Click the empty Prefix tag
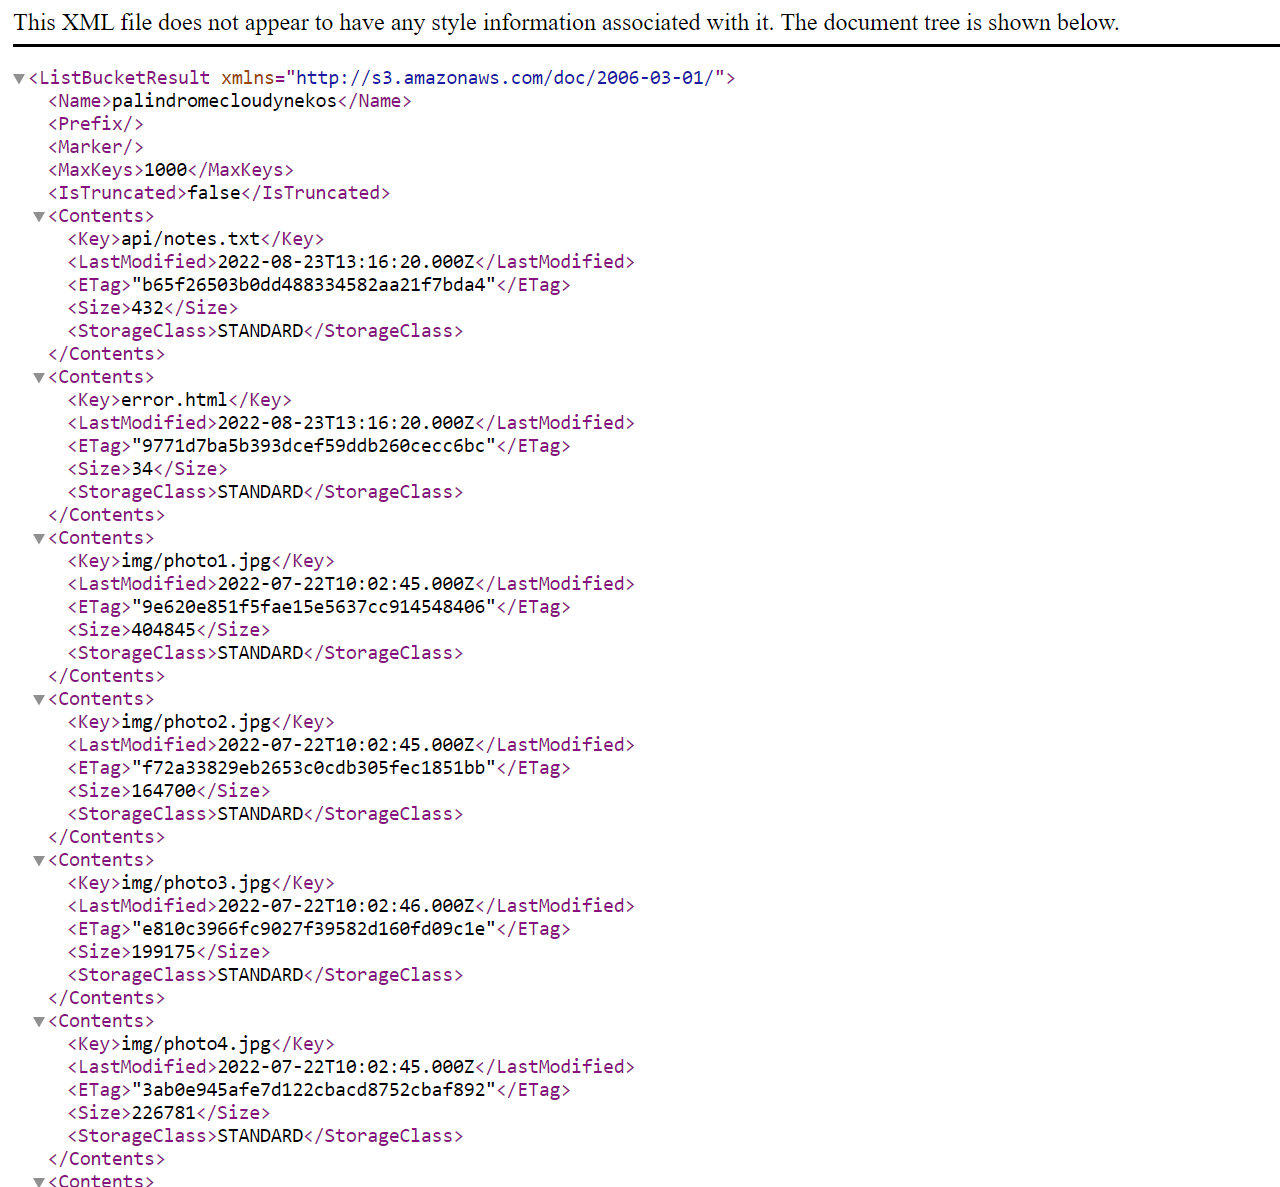The image size is (1280, 1187). [x=96, y=124]
